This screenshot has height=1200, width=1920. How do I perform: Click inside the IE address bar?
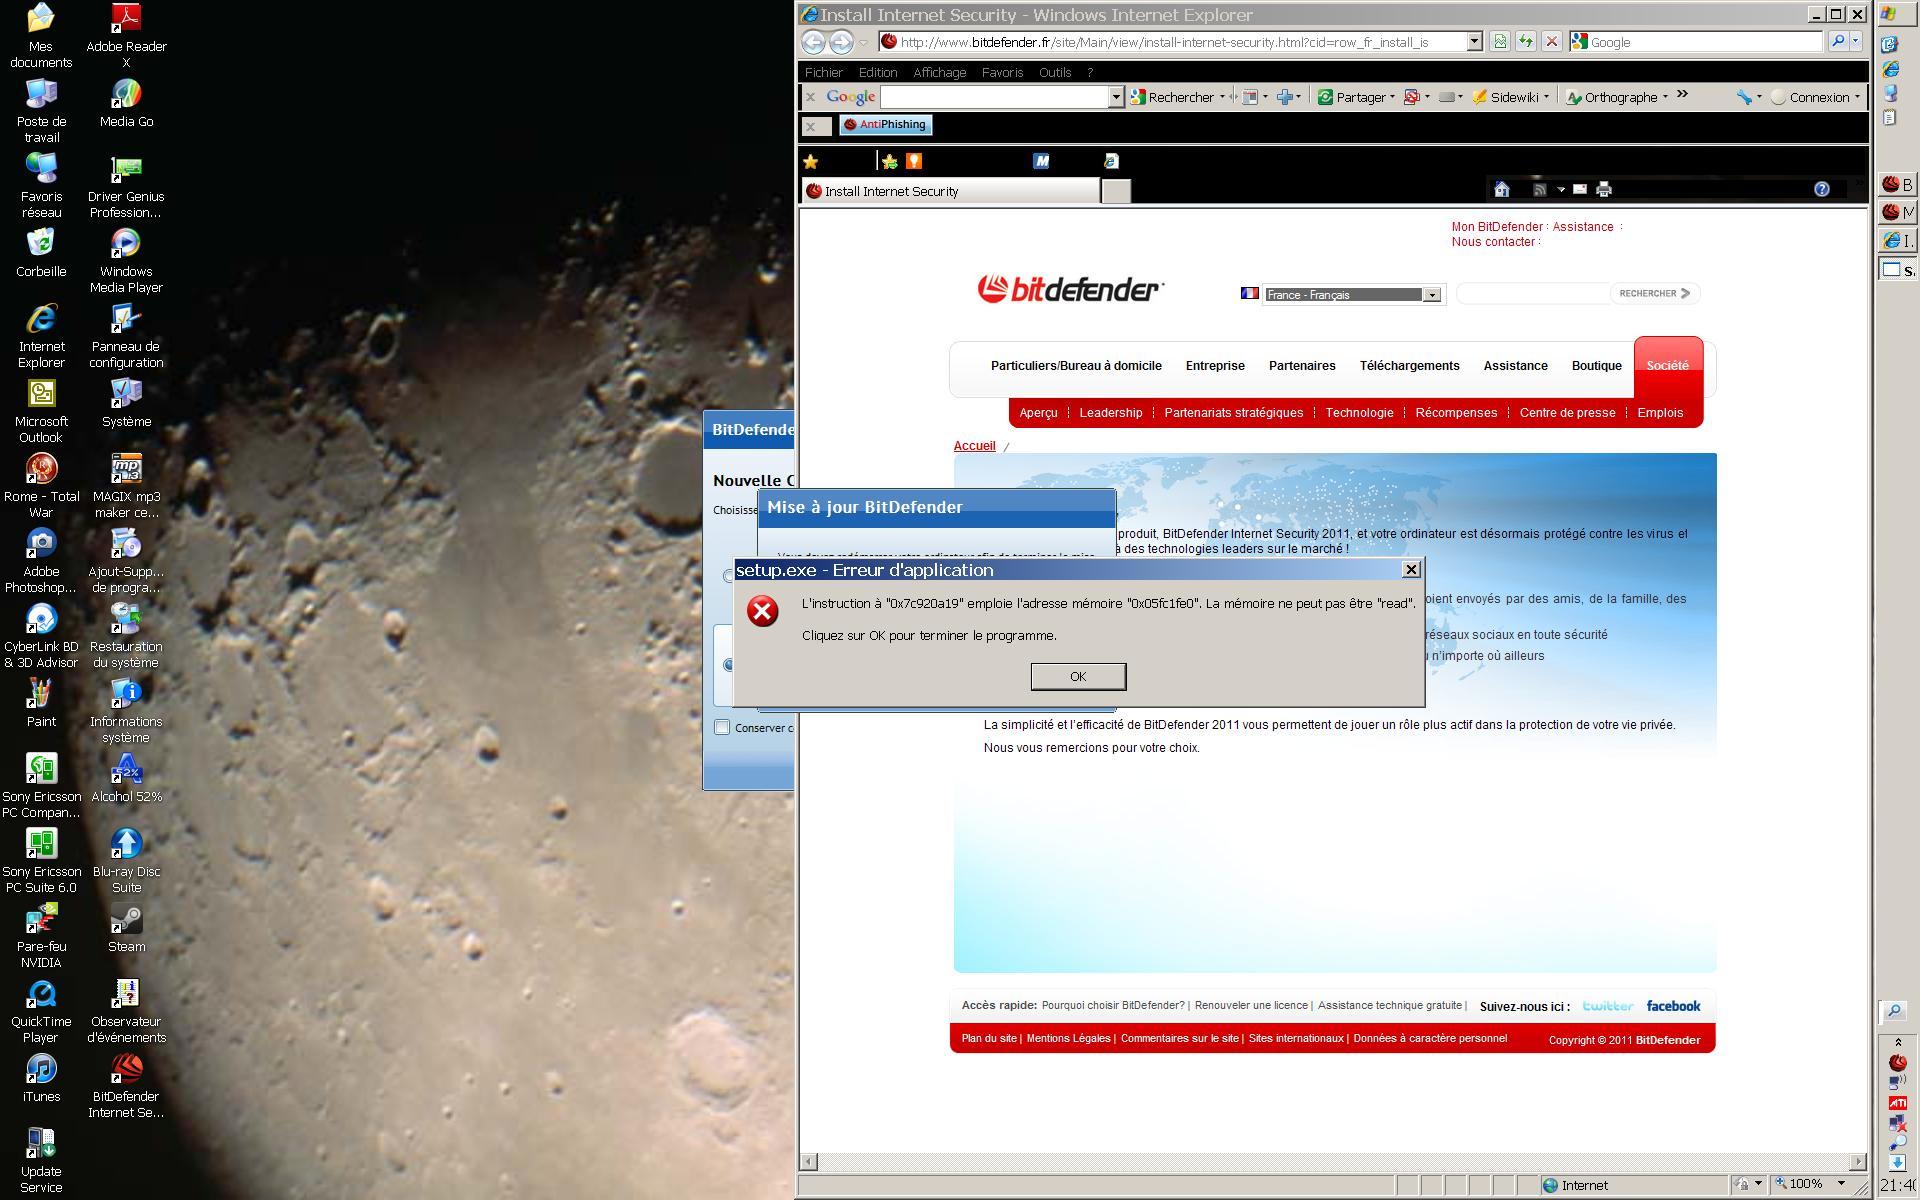click(1172, 42)
